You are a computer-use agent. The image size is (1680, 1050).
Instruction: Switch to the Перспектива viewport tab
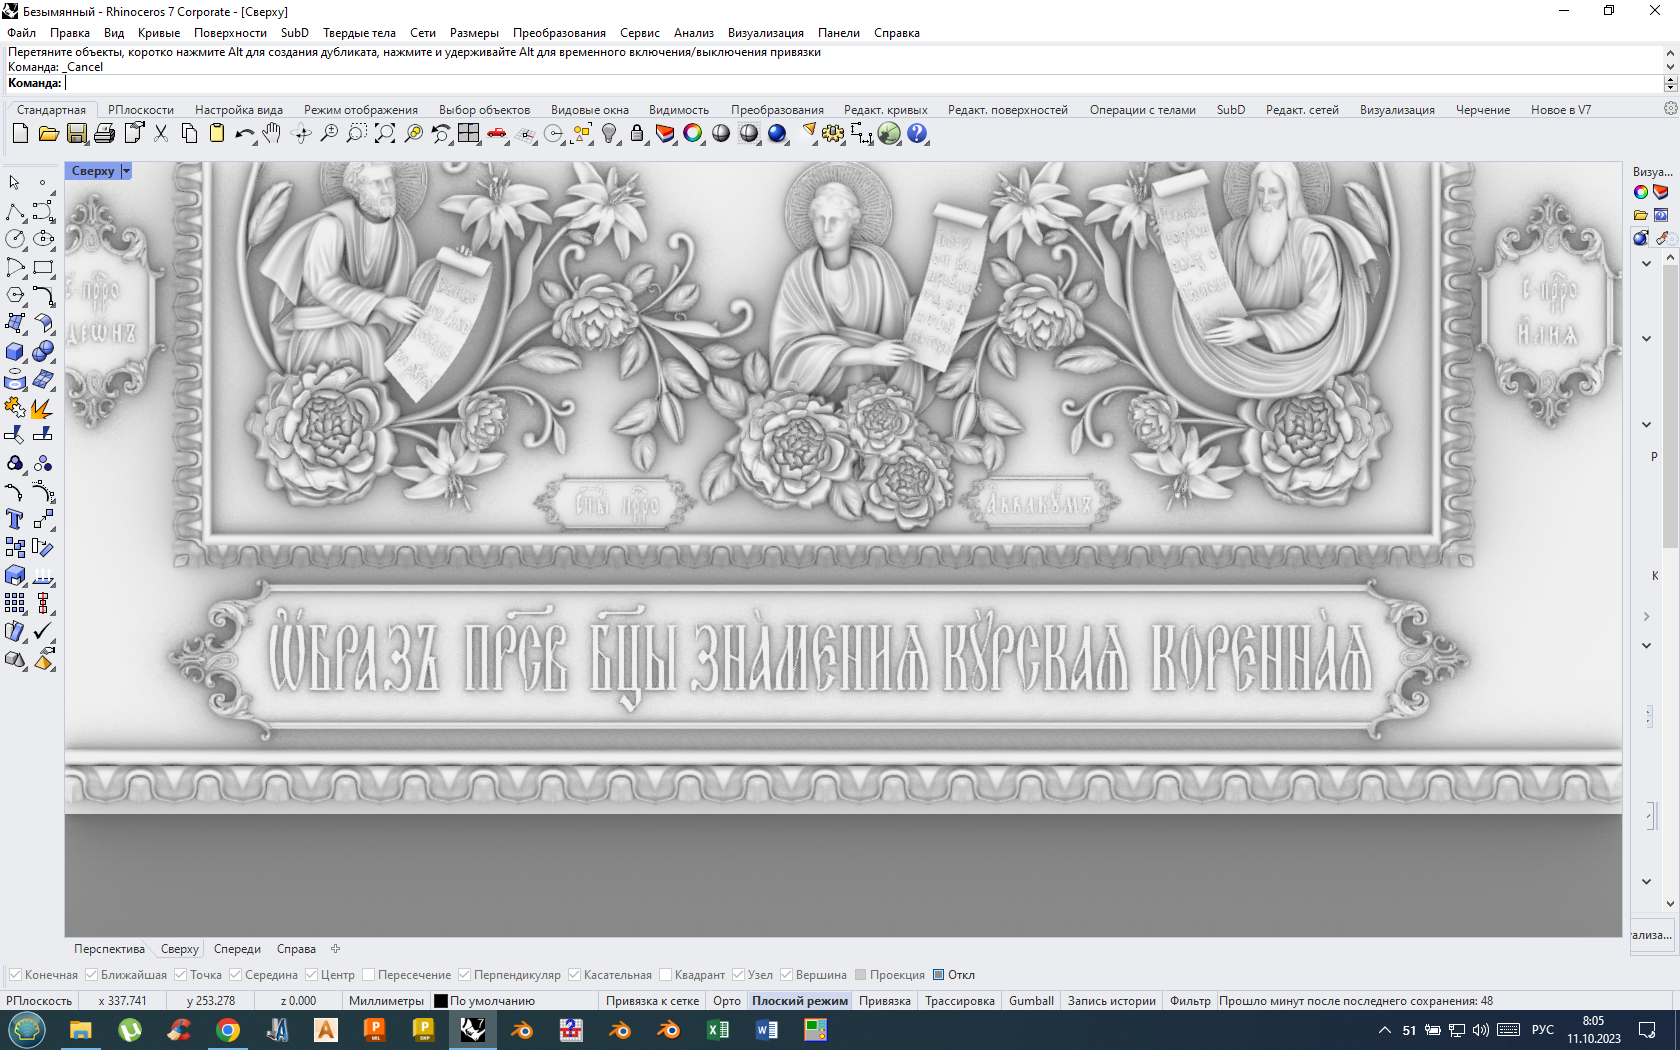click(x=109, y=949)
